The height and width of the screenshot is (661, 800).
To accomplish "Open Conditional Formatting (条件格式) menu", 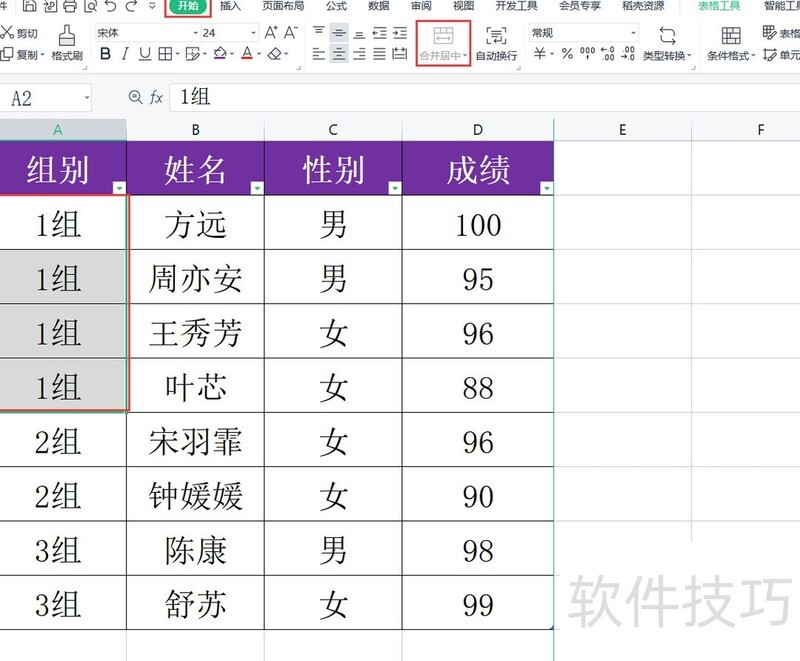I will pos(731,44).
